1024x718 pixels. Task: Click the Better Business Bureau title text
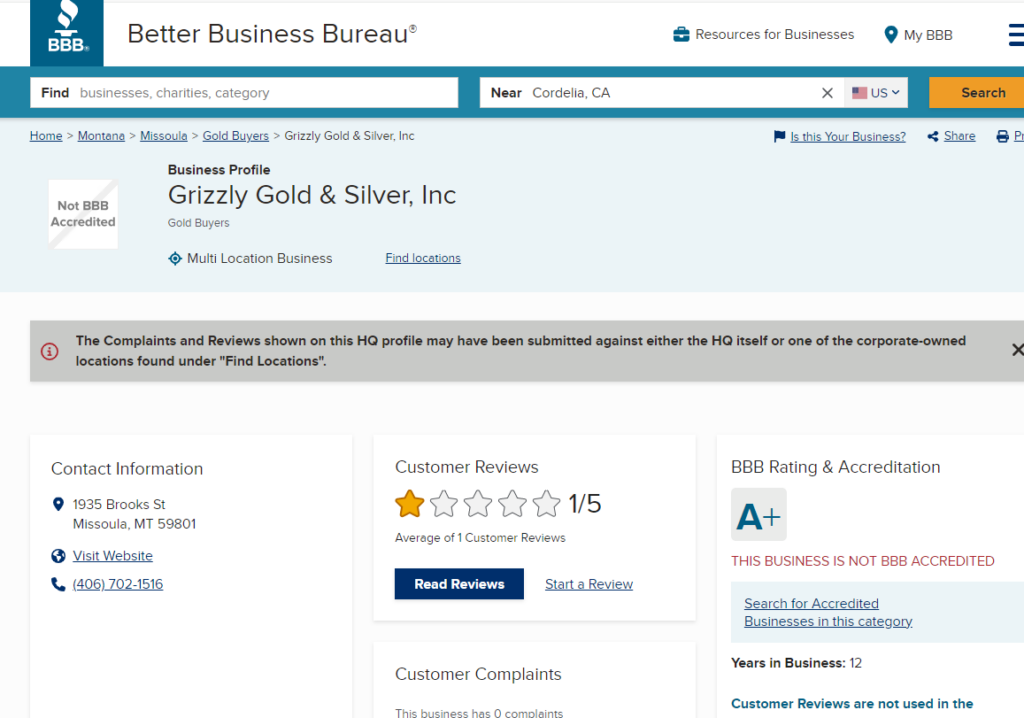(x=272, y=34)
